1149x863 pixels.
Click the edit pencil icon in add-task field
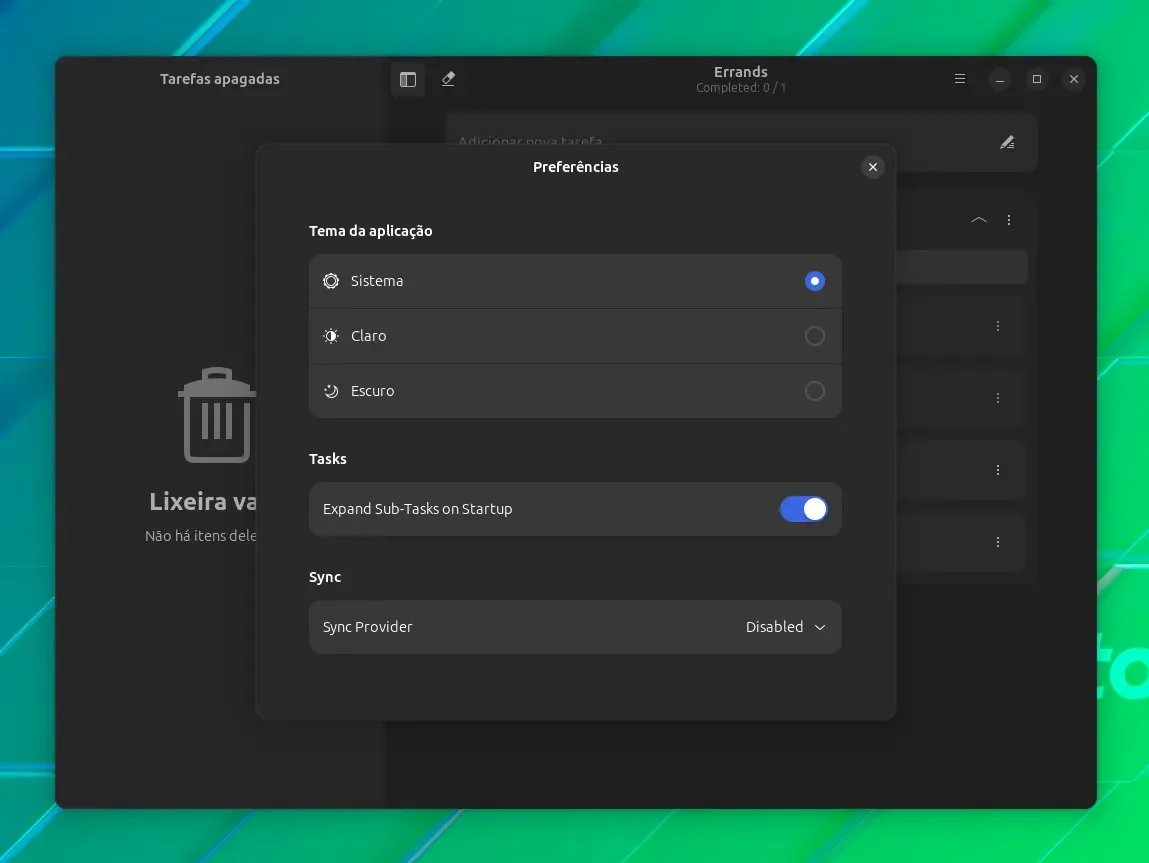point(1008,142)
